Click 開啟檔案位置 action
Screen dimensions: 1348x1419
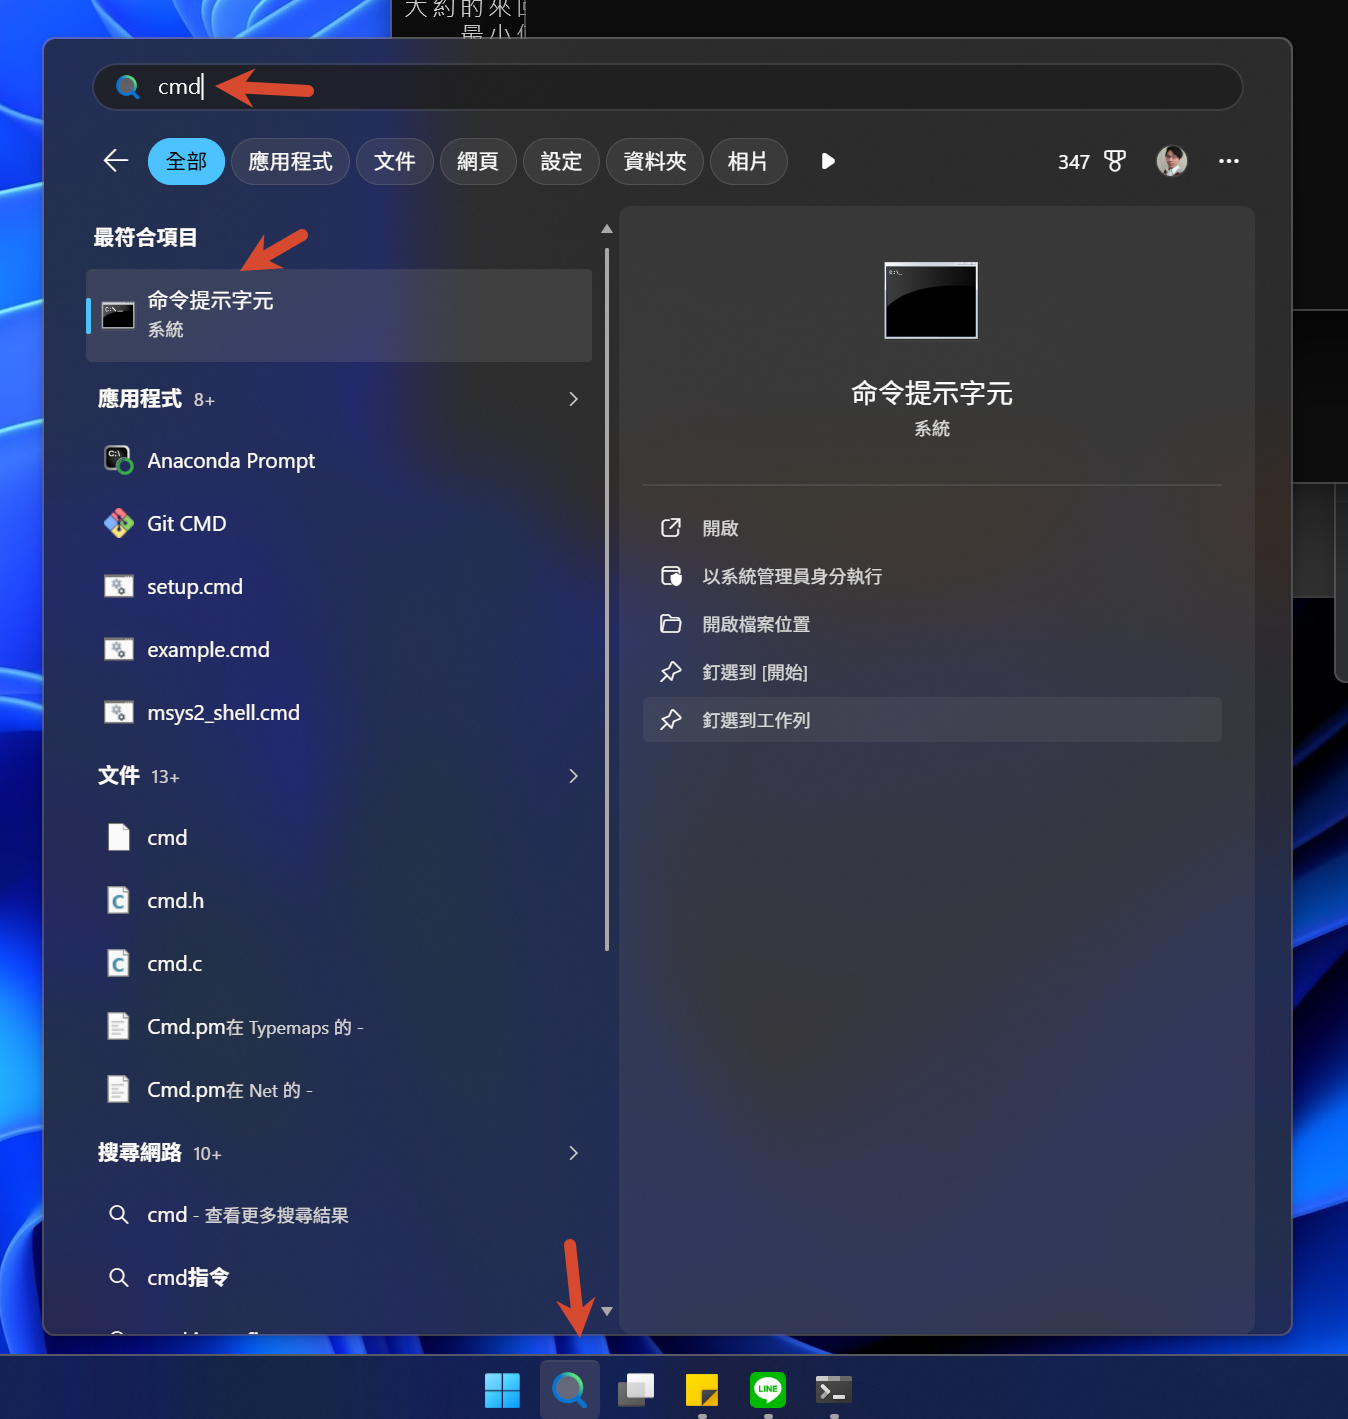tap(932, 624)
